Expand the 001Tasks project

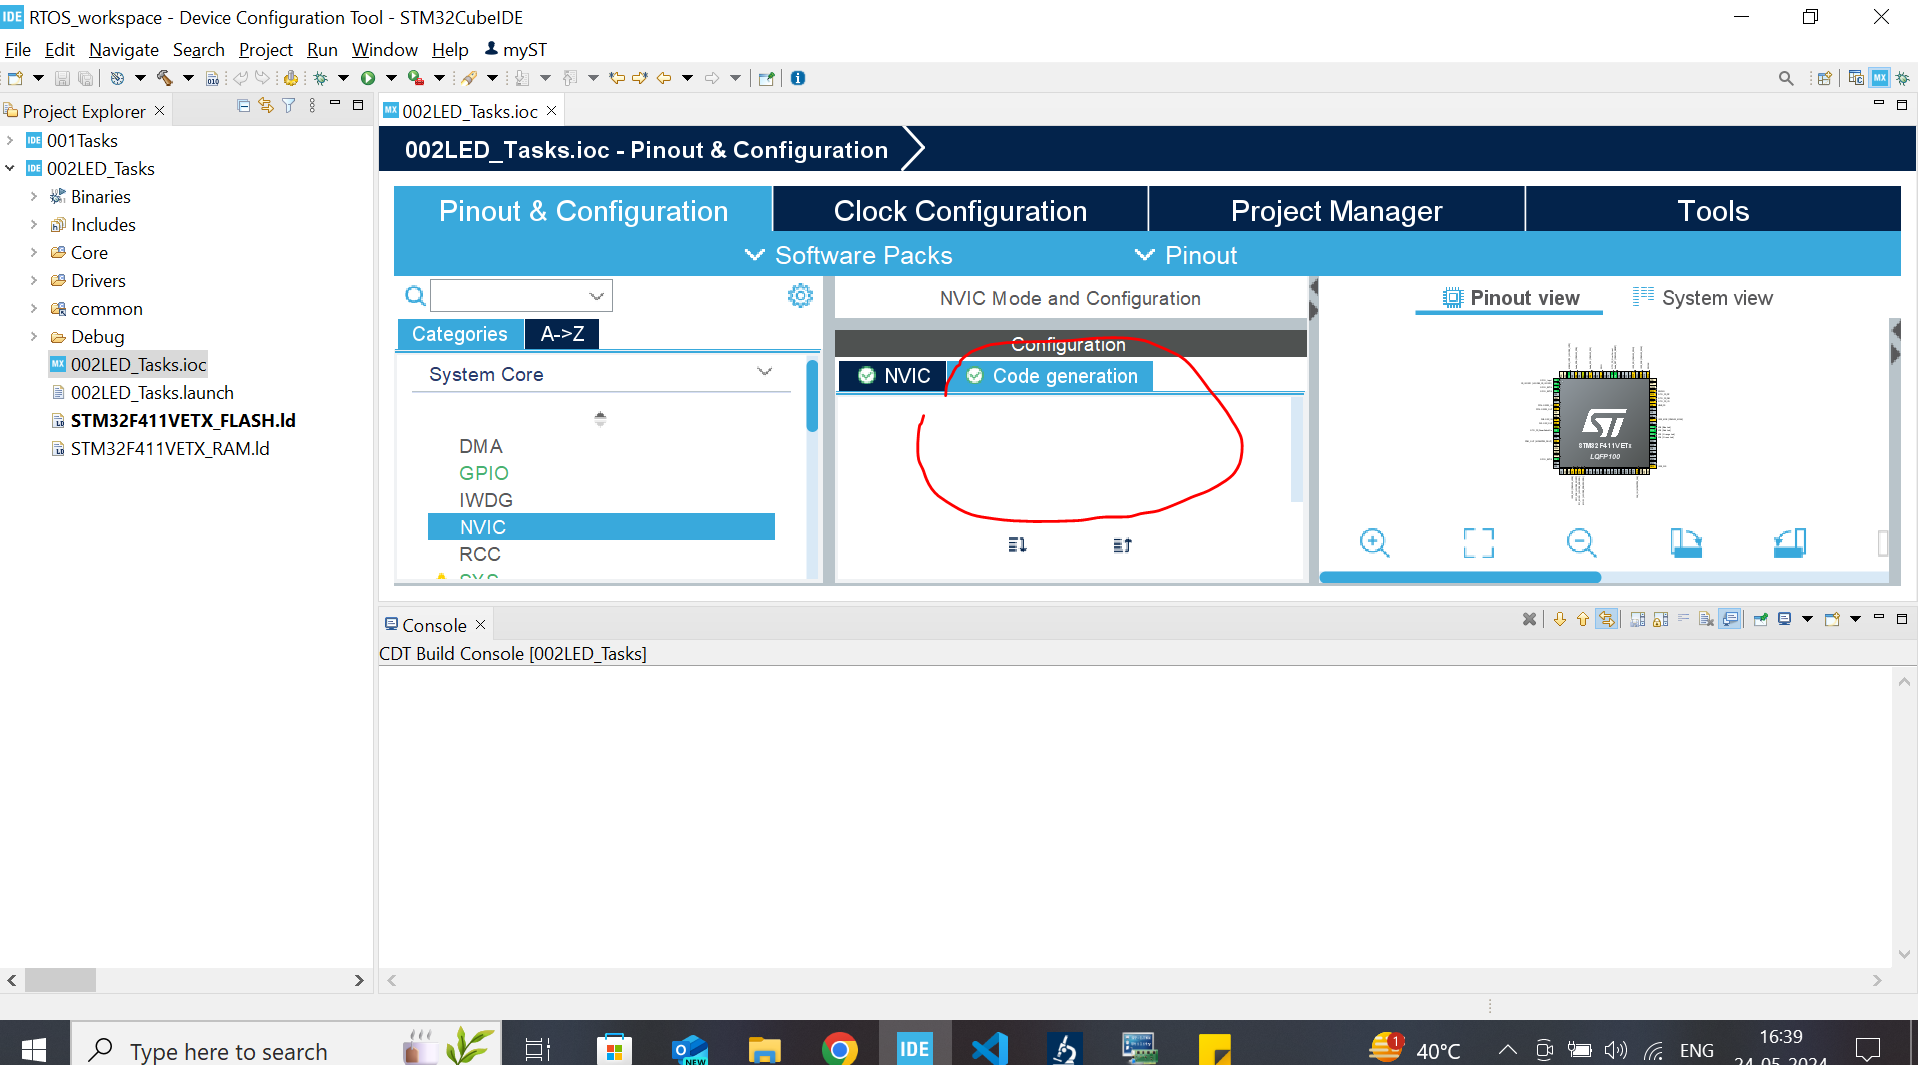(11, 141)
